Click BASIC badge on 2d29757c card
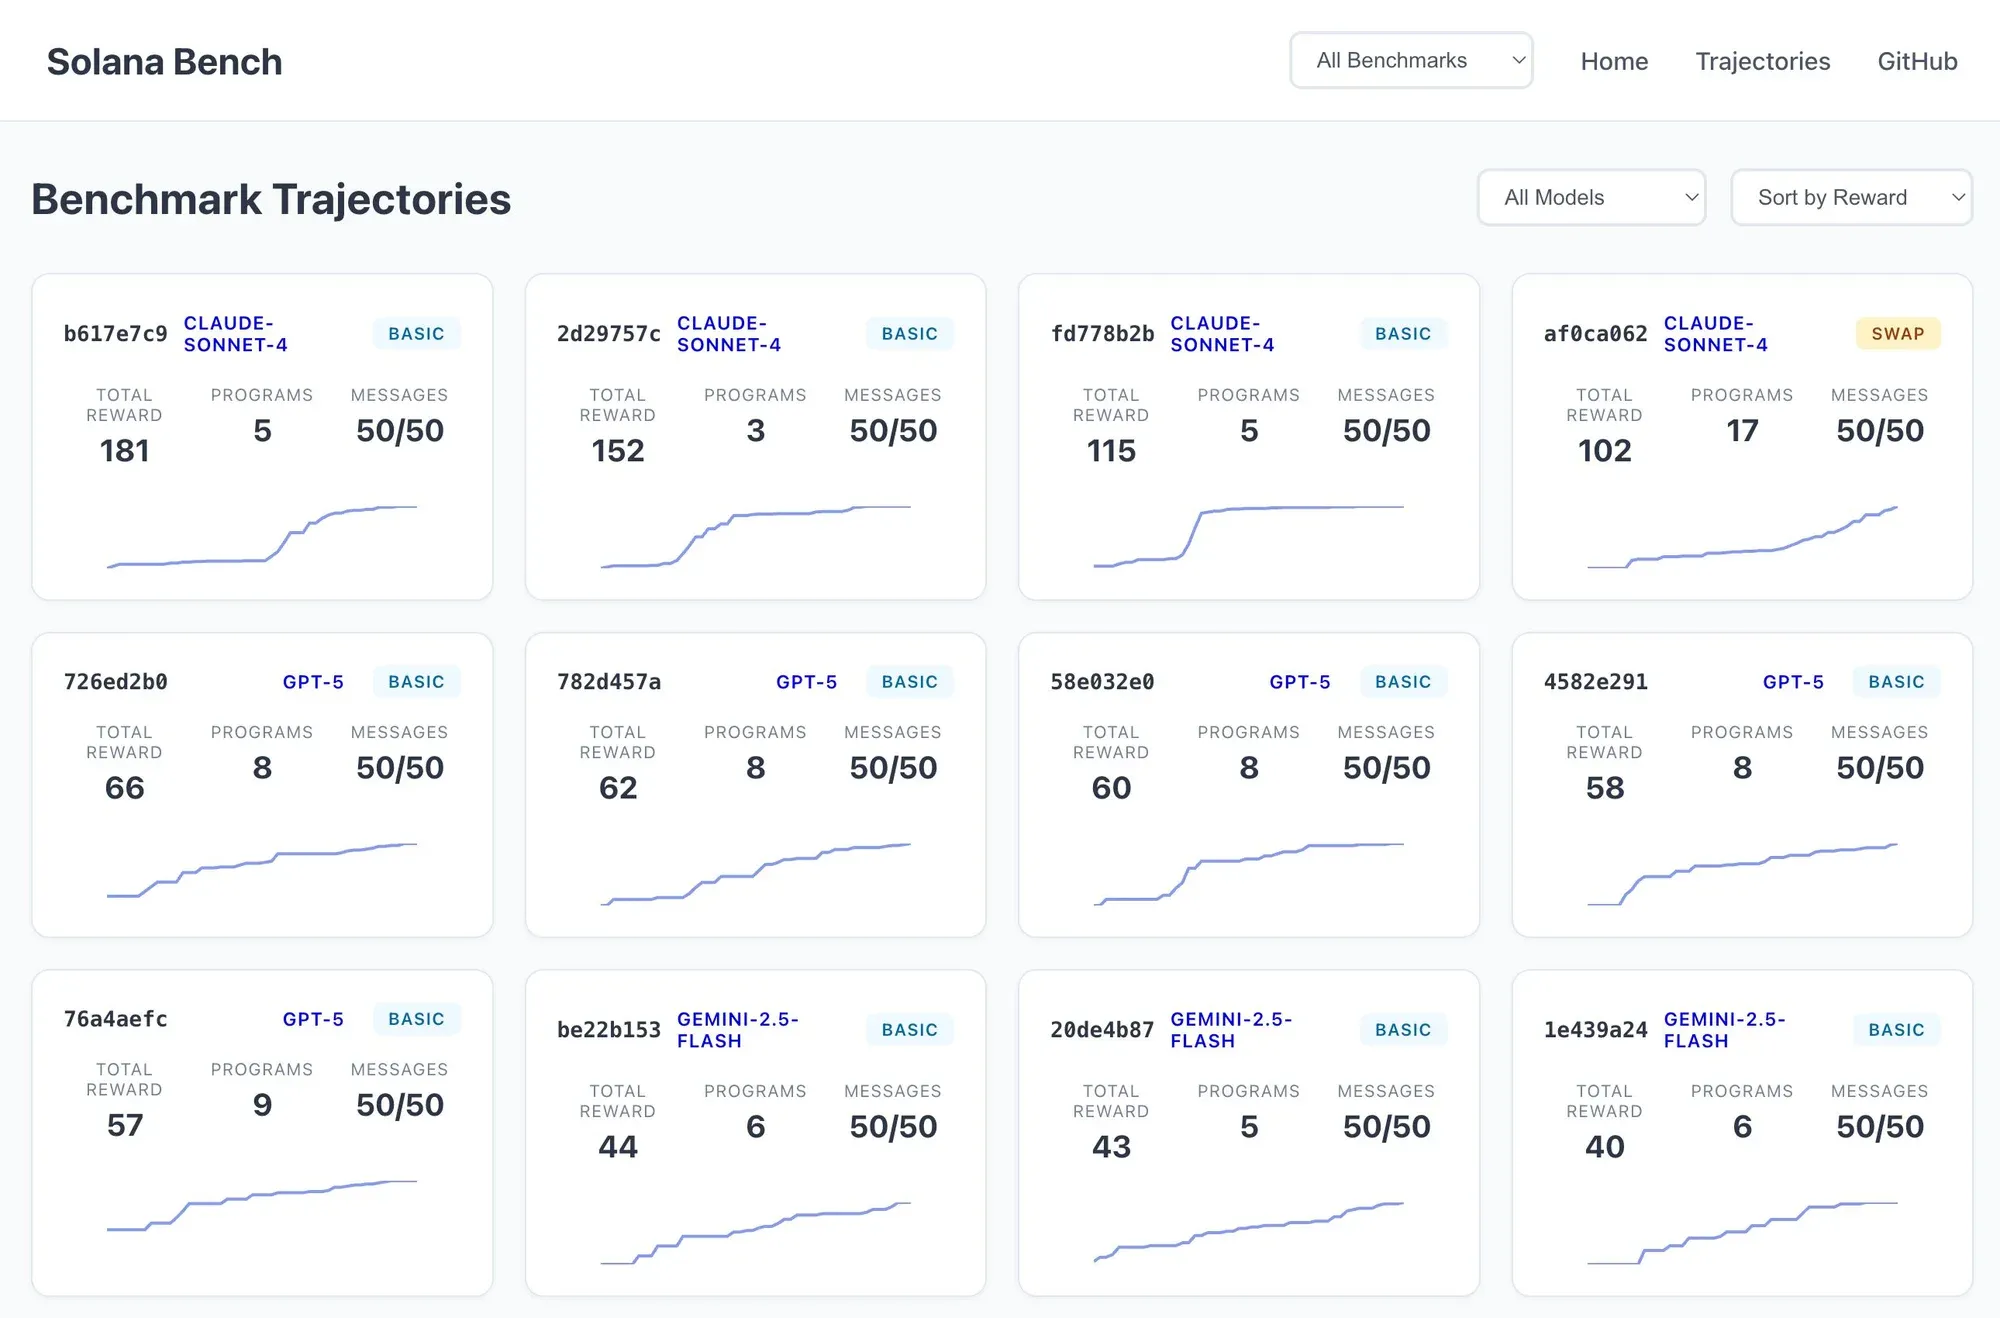2000x1318 pixels. click(909, 334)
